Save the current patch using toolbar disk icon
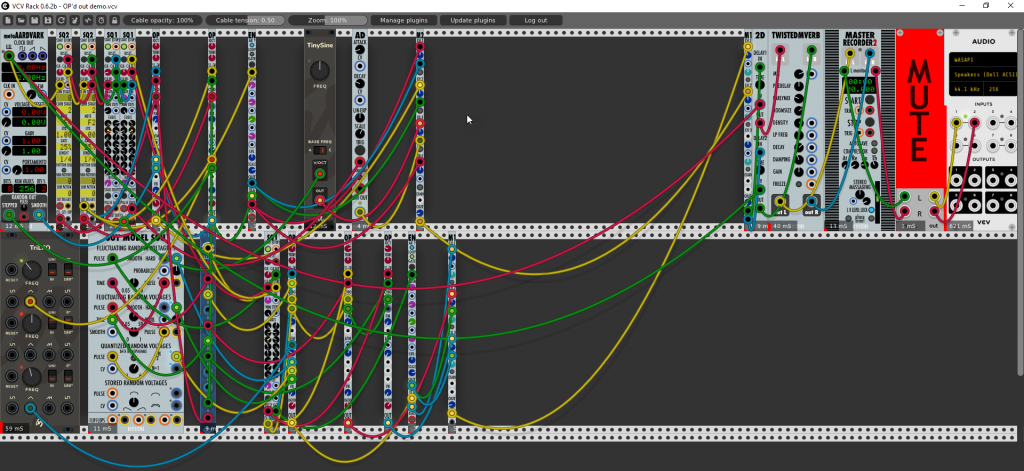Viewport: 1024px width, 471px height. coord(35,20)
